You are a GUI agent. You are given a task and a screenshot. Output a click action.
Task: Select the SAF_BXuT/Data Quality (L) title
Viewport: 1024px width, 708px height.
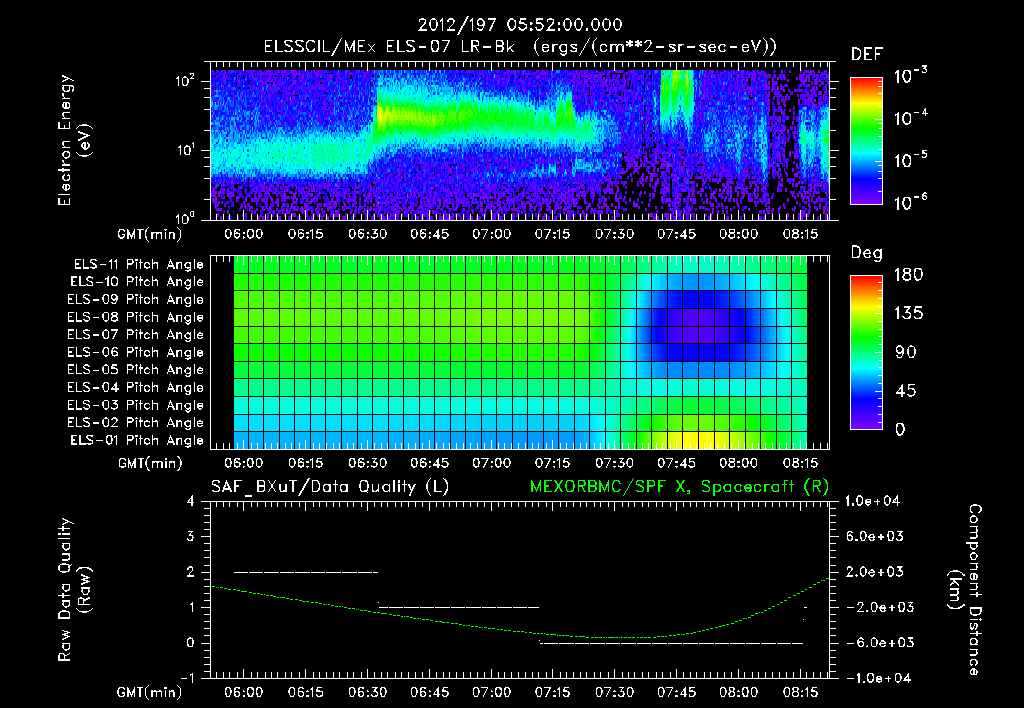pyautogui.click(x=330, y=487)
